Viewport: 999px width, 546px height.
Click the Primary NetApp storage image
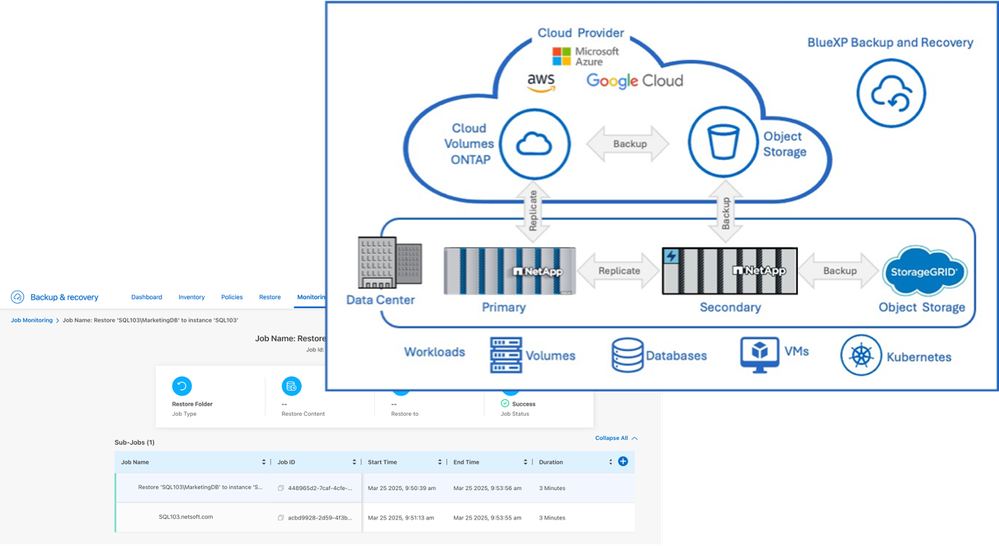(x=510, y=271)
